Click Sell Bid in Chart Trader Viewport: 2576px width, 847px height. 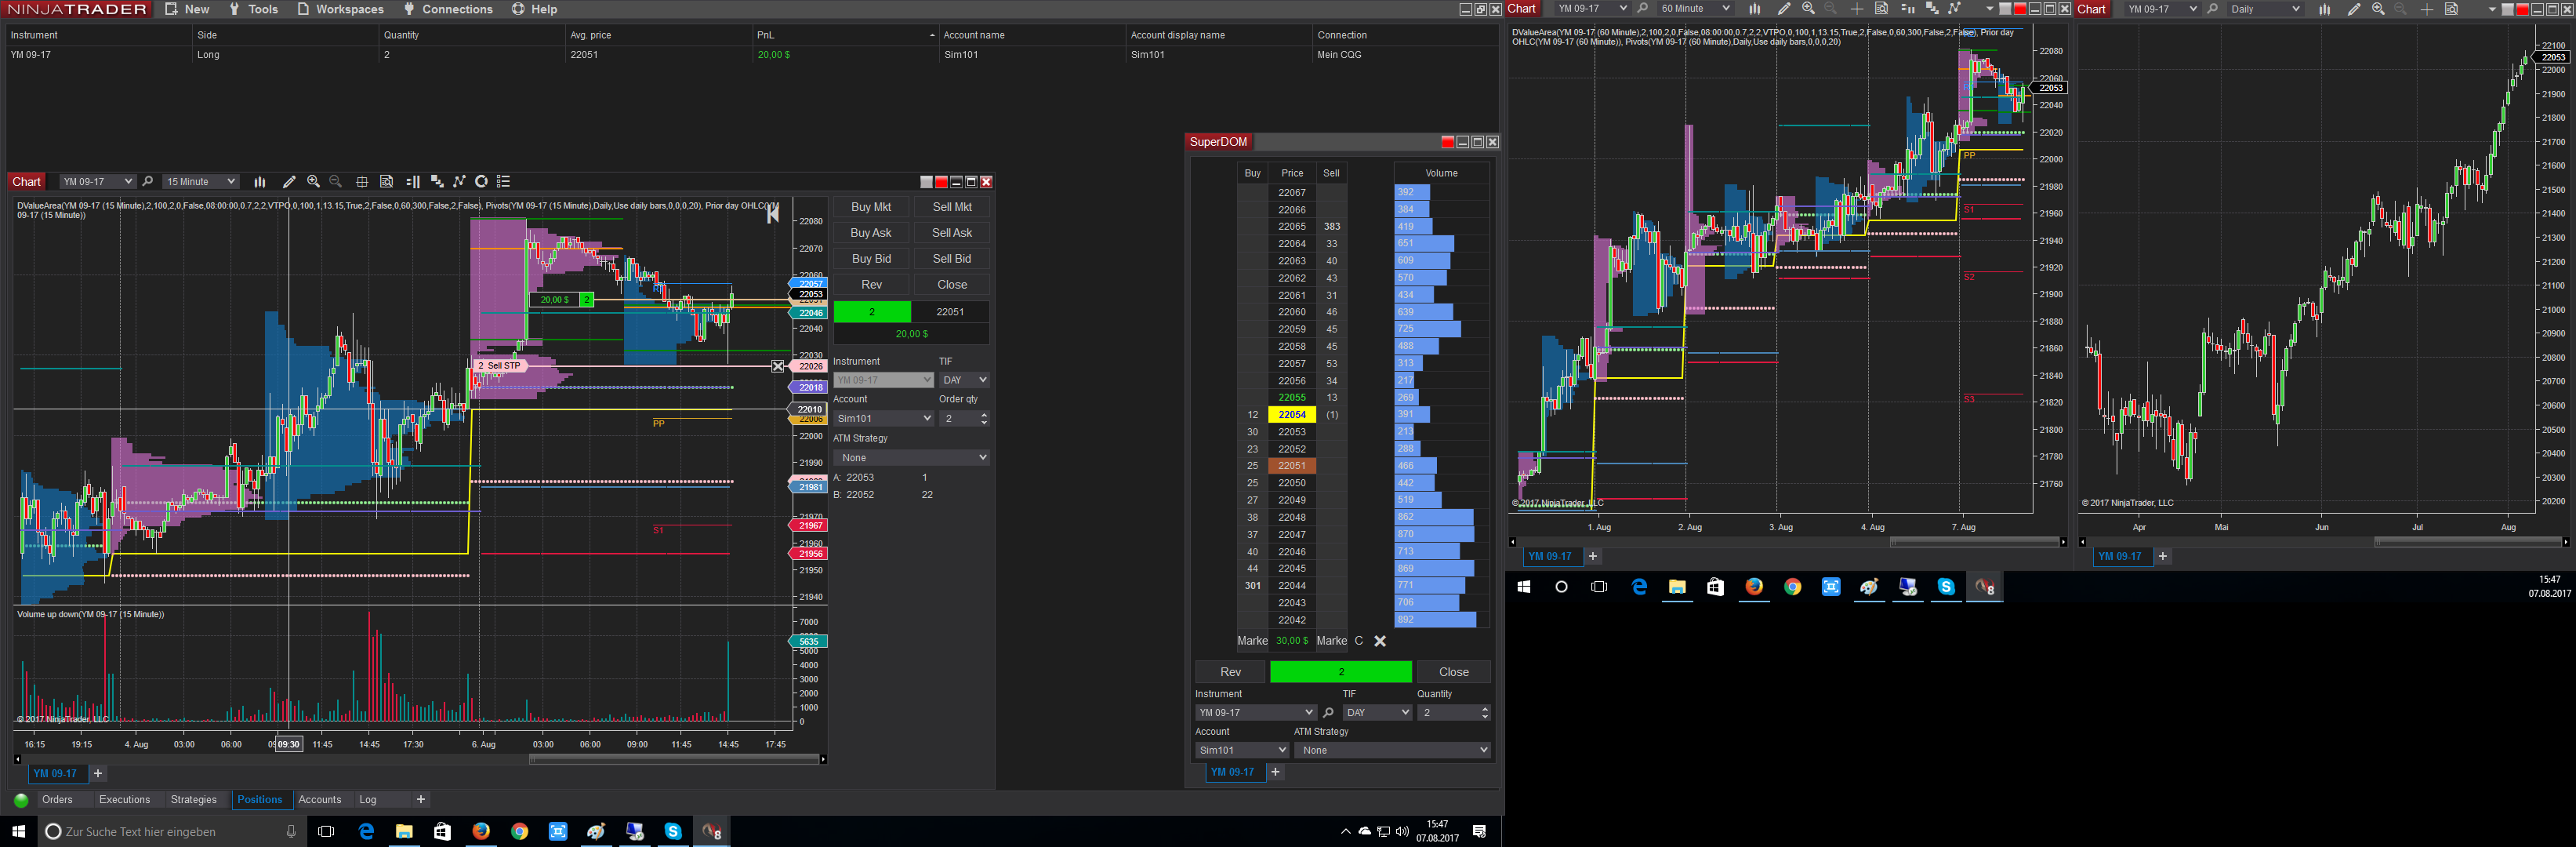[952, 259]
